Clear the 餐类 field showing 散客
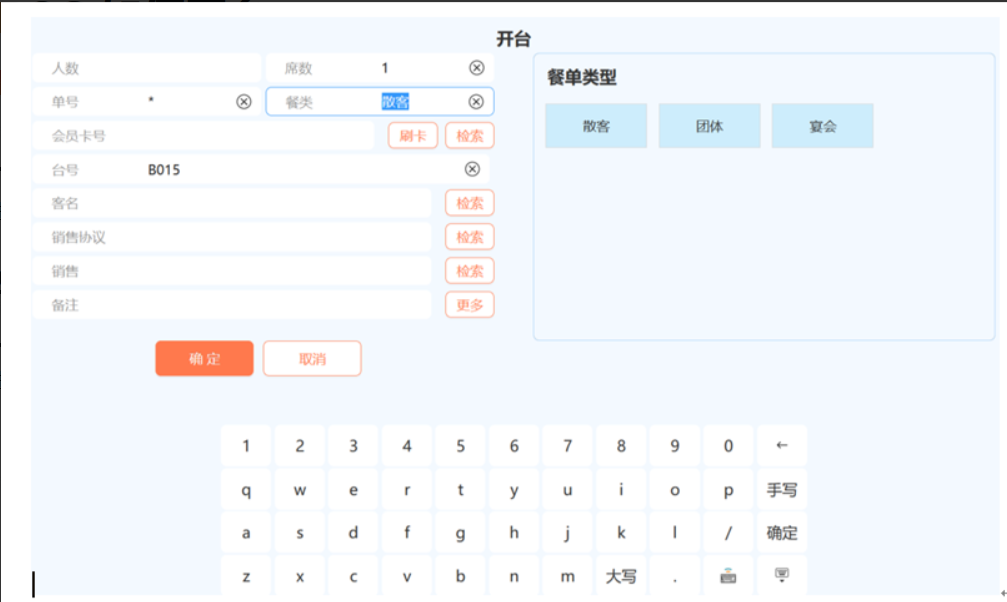 [476, 102]
